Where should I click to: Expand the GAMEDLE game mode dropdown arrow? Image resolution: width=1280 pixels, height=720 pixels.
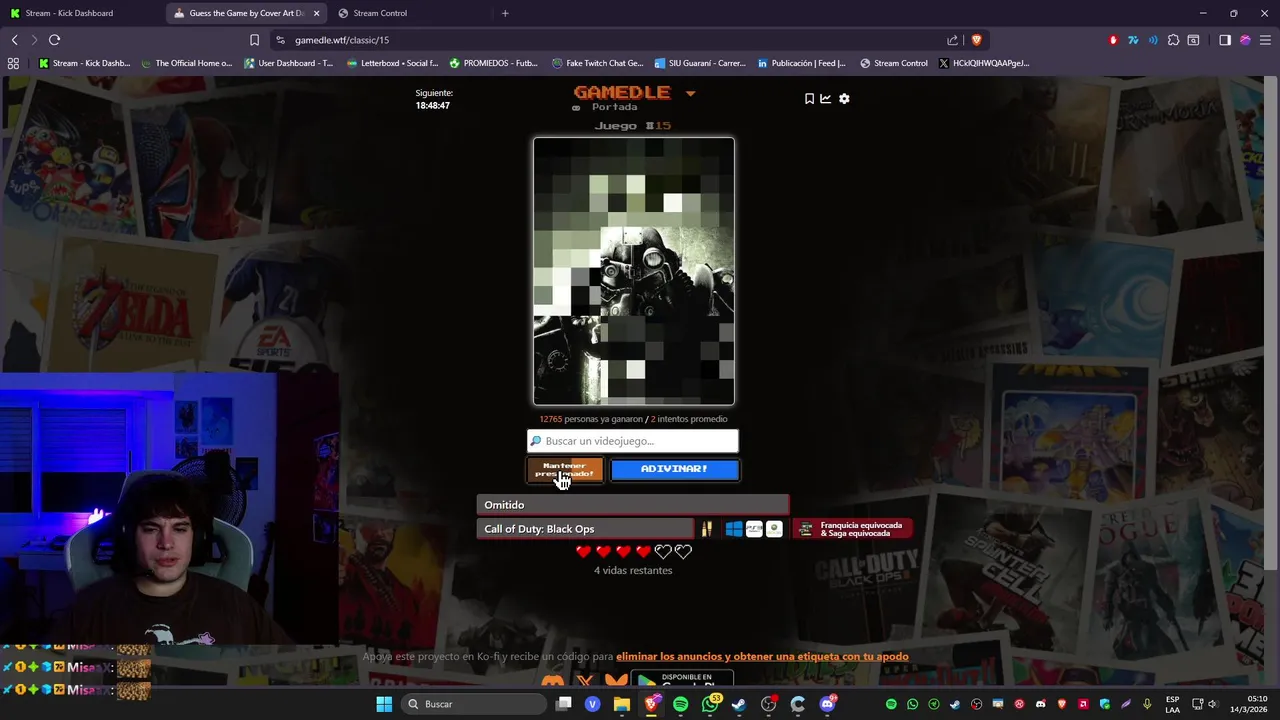[x=690, y=94]
